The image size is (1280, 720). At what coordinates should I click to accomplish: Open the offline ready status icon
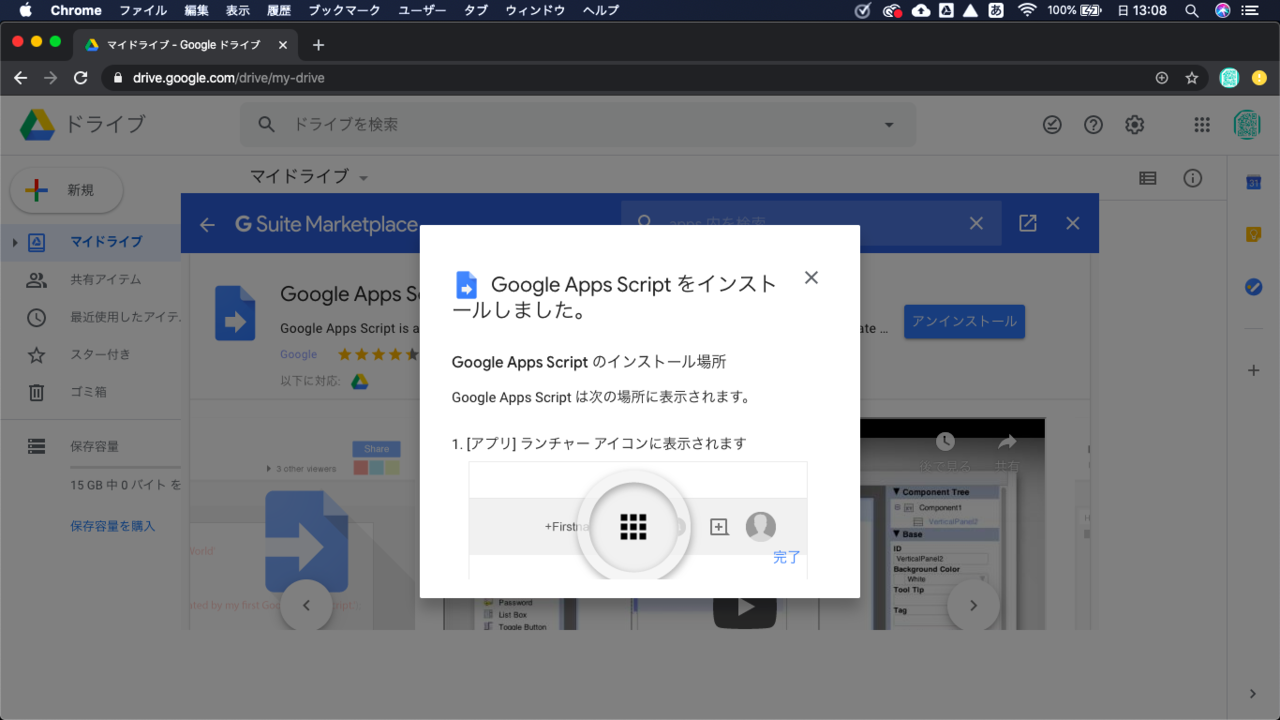[1052, 124]
